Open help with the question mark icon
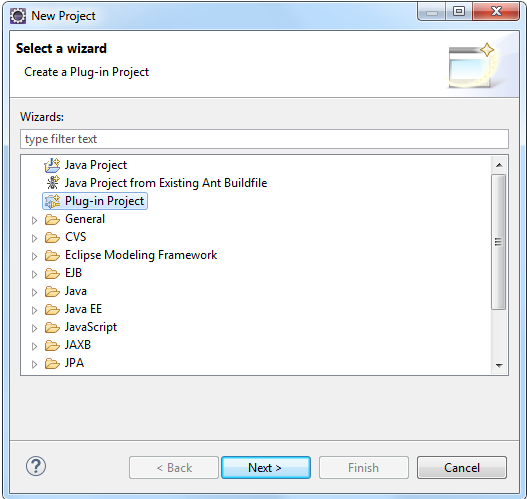 coord(36,466)
